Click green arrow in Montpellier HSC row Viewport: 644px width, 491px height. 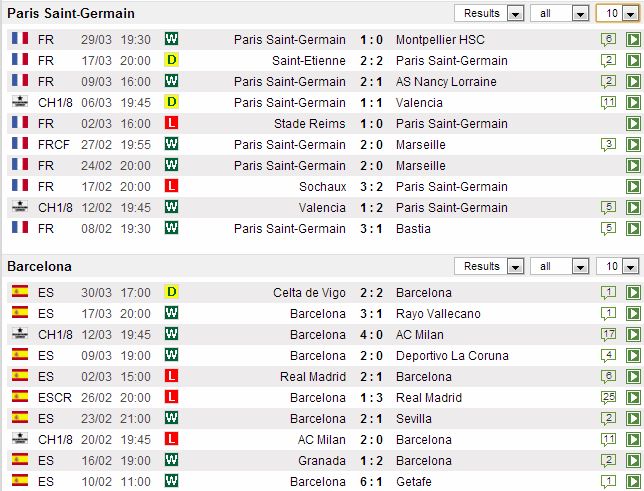632,40
